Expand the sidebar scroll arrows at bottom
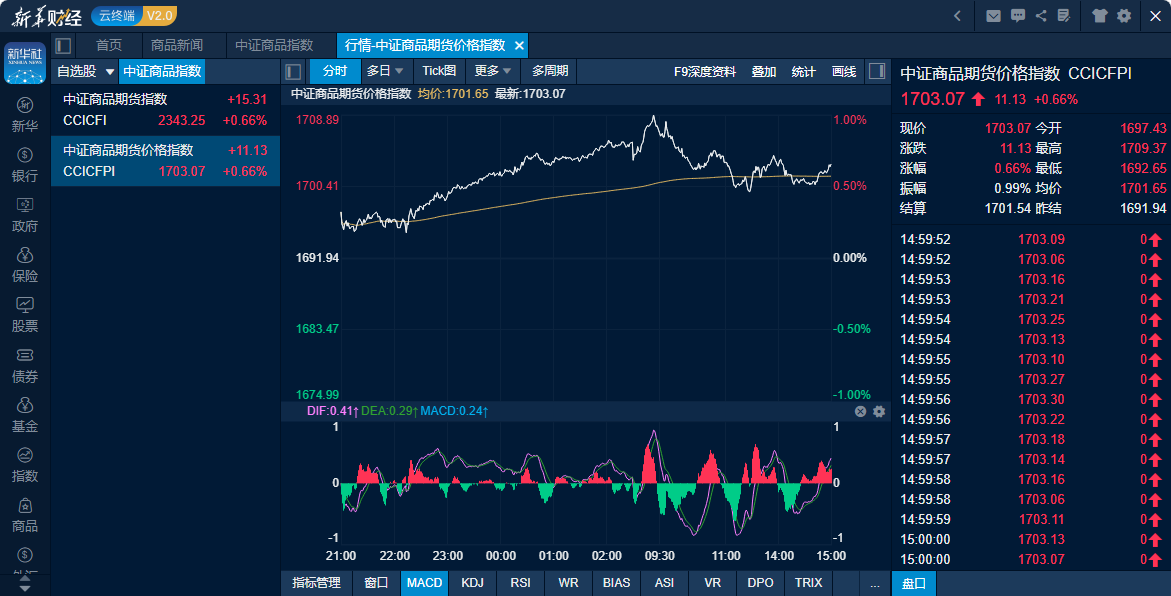 tap(25, 583)
